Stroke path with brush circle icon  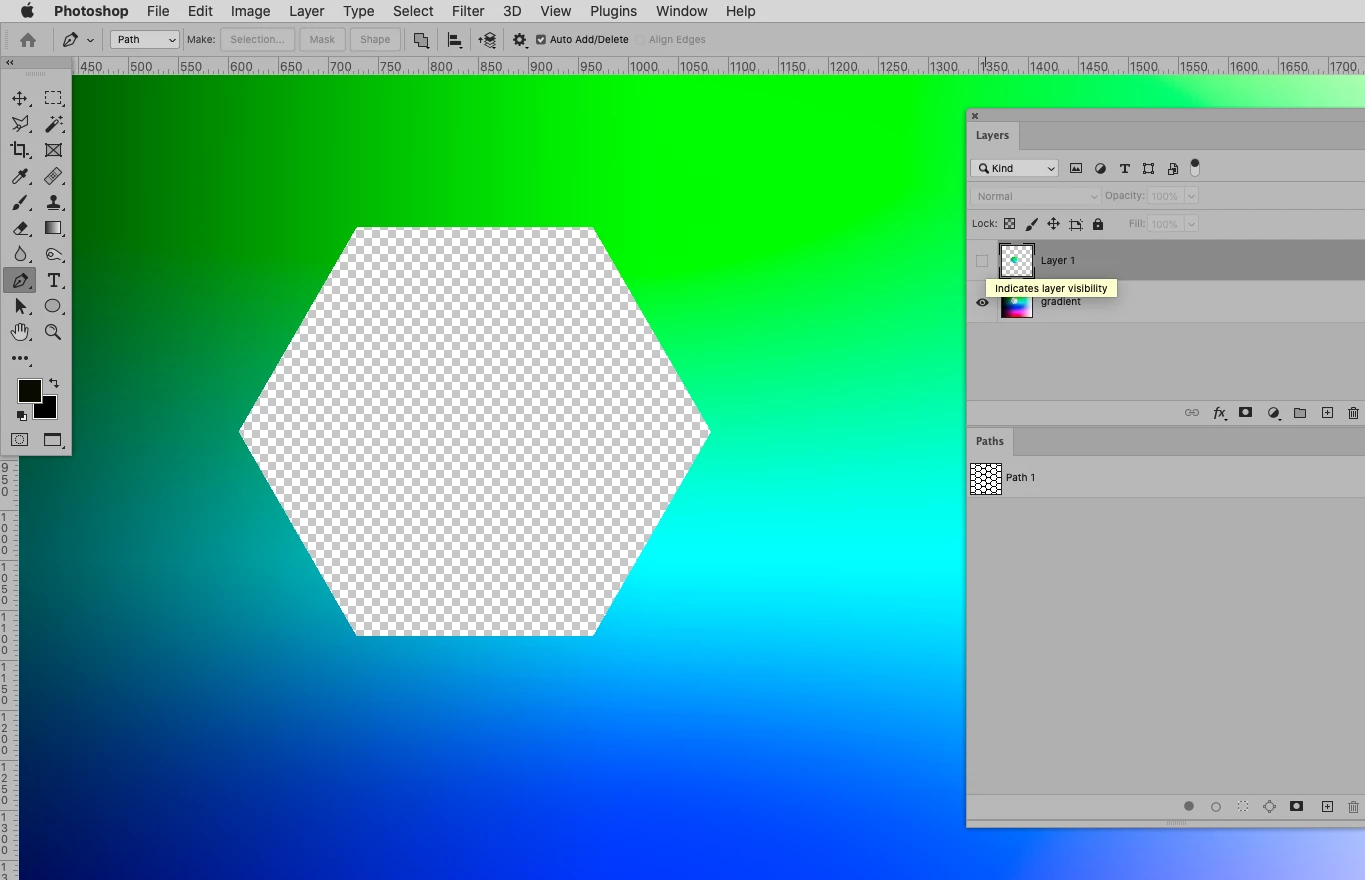click(1216, 806)
